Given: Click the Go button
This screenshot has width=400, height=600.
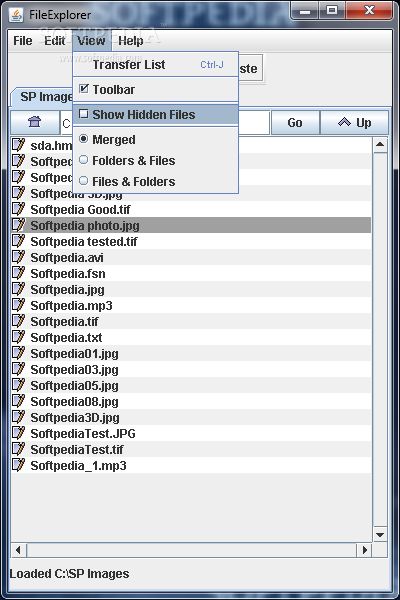Looking at the screenshot, I should (295, 122).
